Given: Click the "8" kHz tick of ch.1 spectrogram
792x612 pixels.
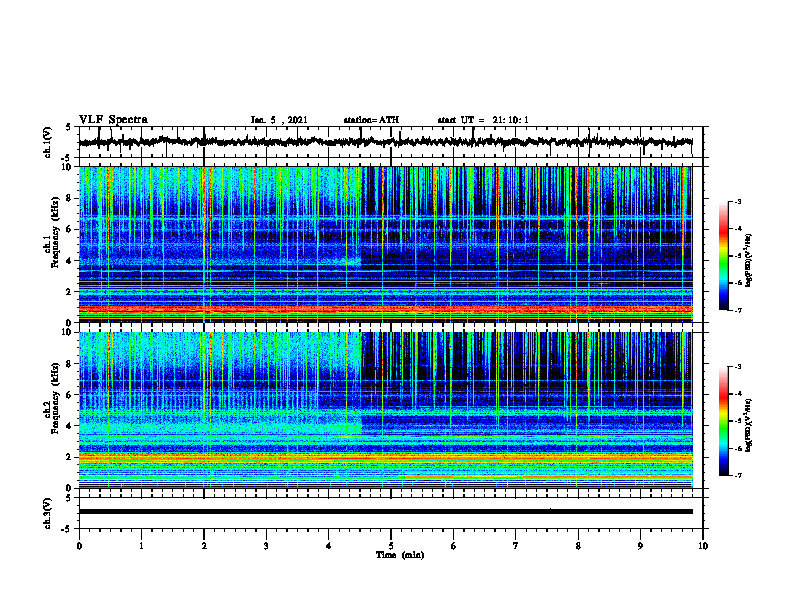Looking at the screenshot, I should pos(71,198).
